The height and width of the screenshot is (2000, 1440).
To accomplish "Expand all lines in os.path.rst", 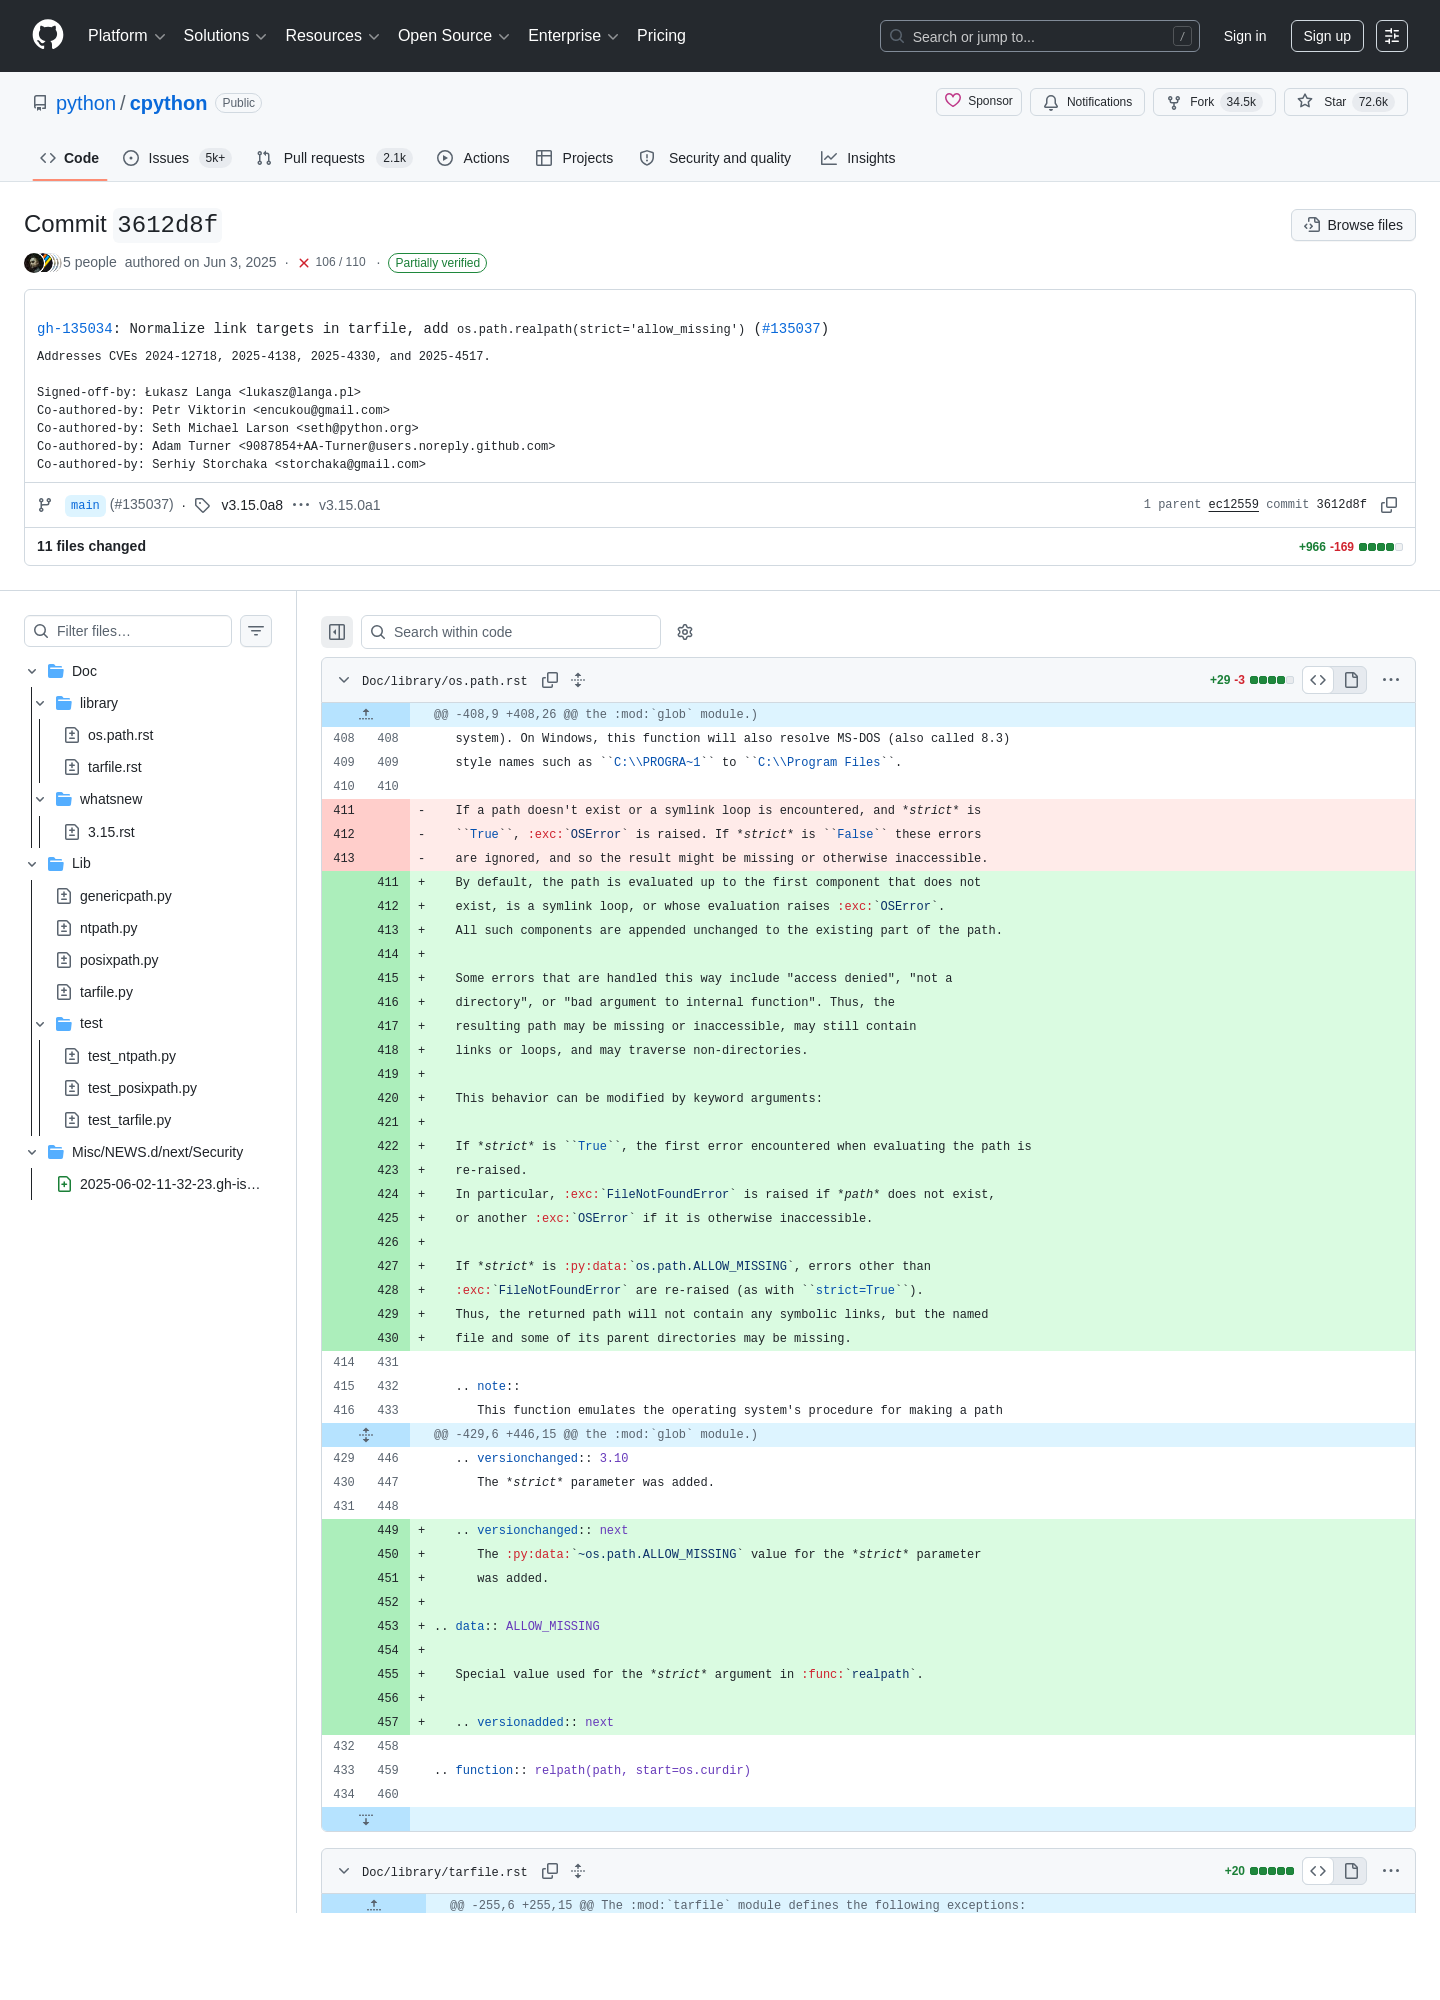I will click(x=578, y=680).
